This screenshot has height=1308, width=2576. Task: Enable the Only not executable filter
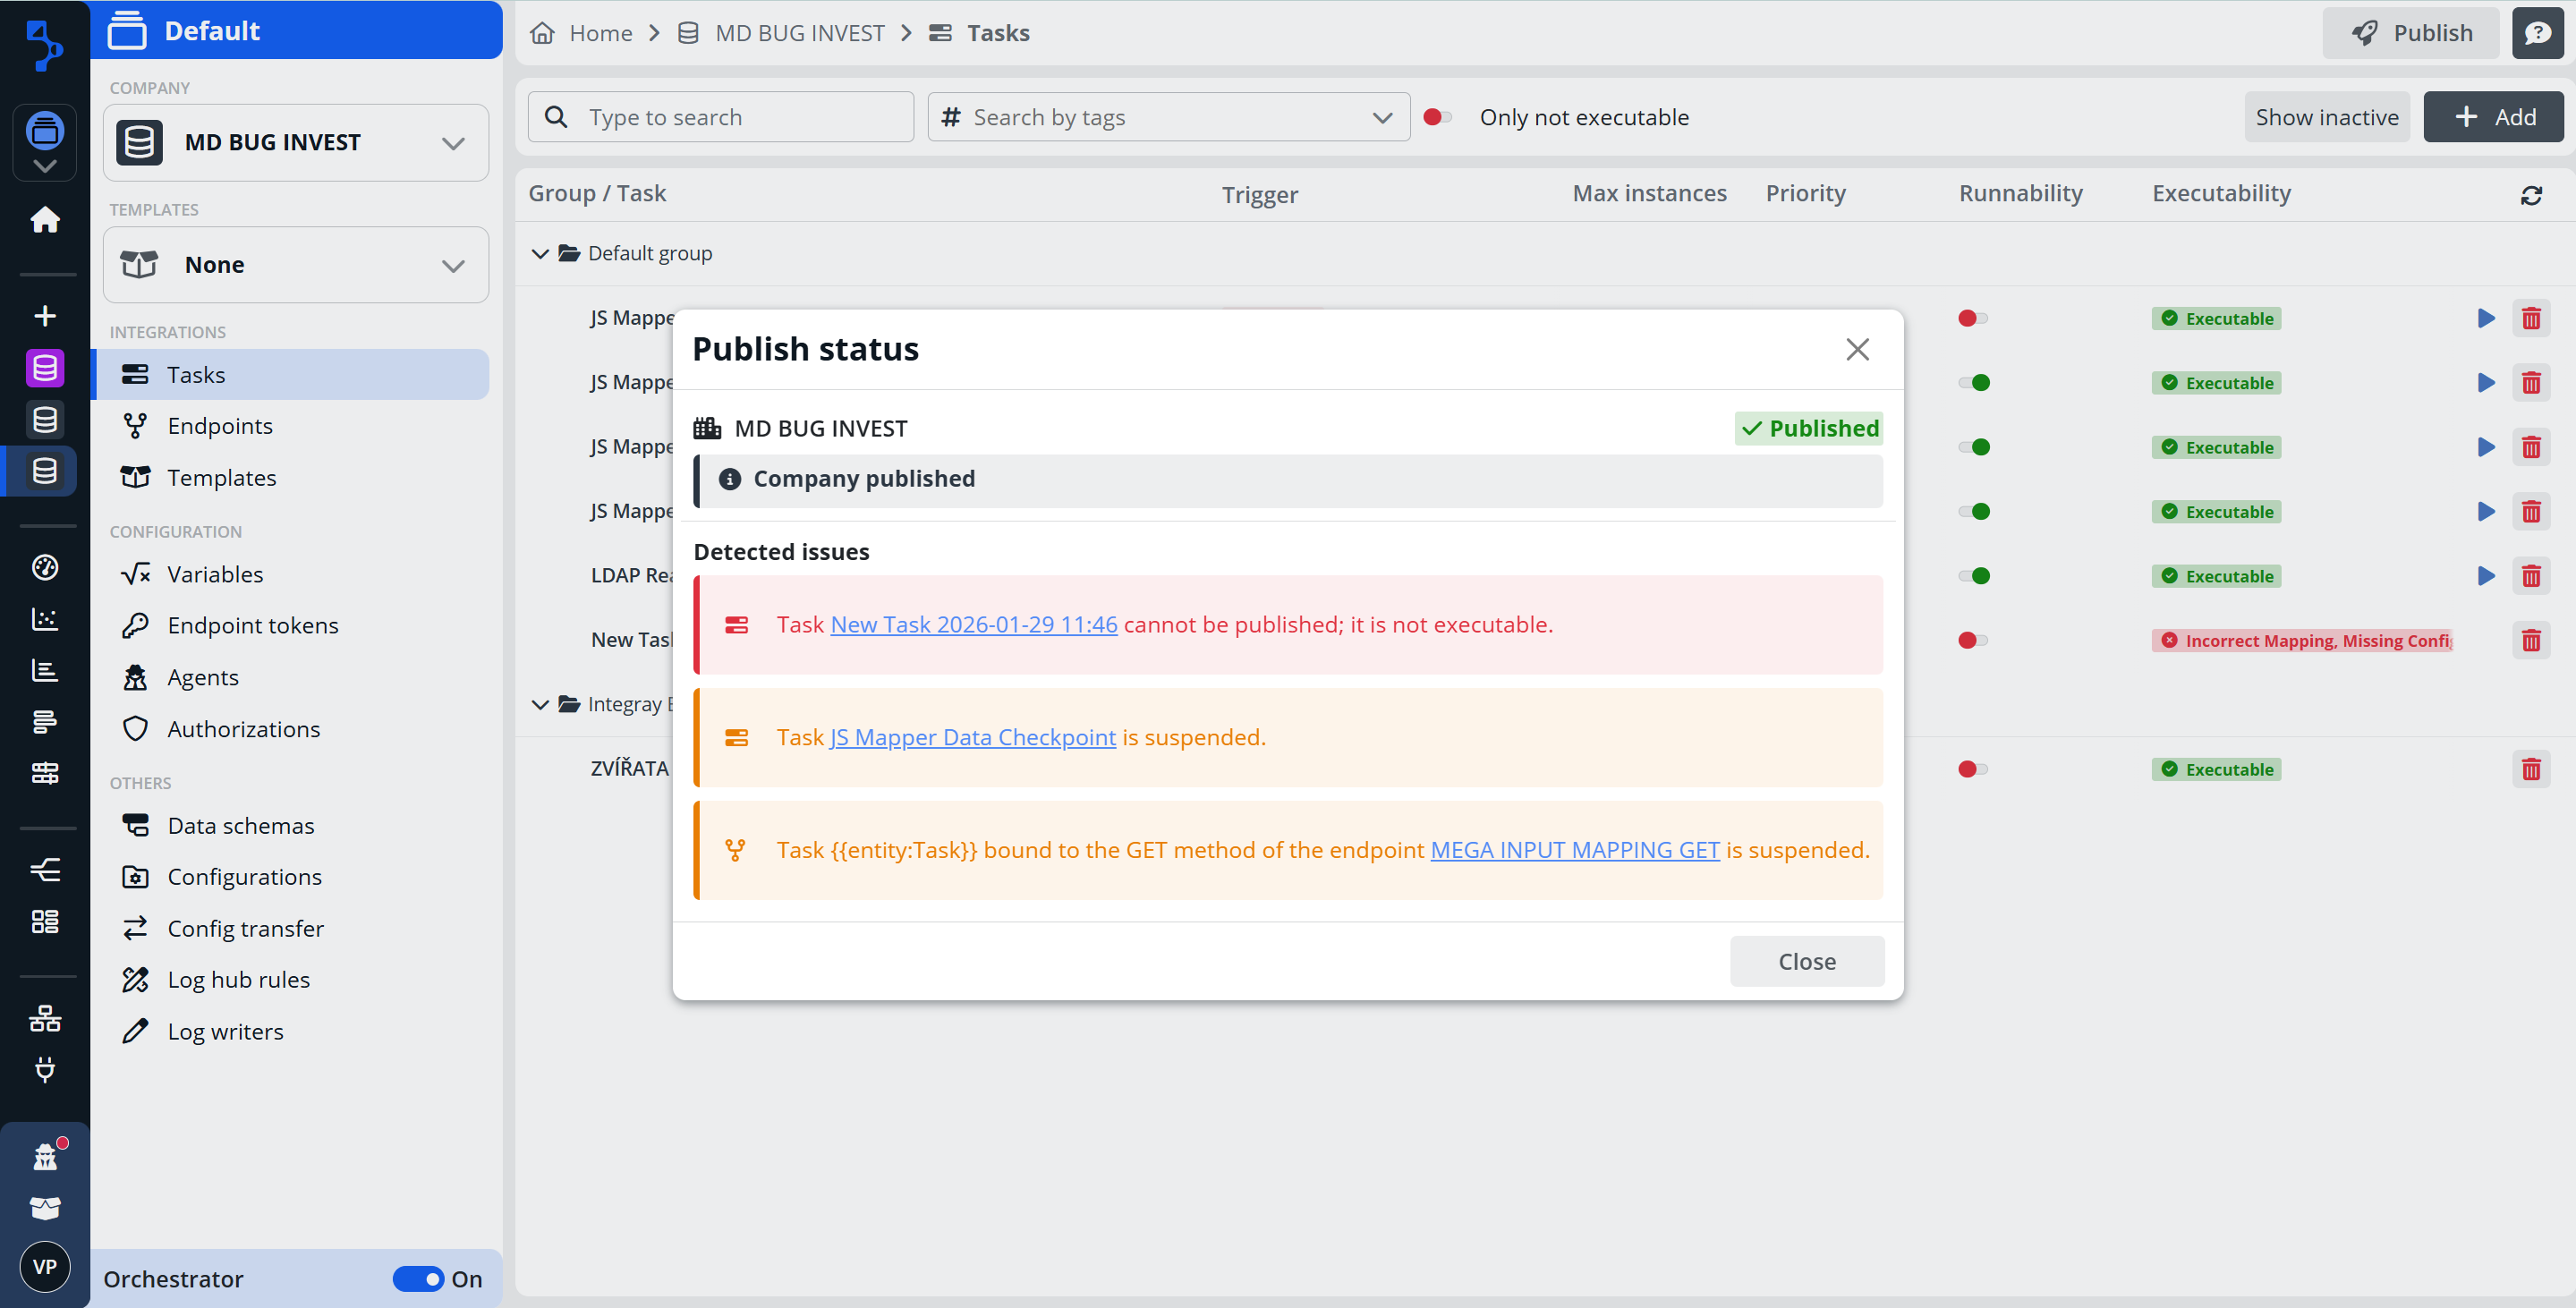(1437, 117)
